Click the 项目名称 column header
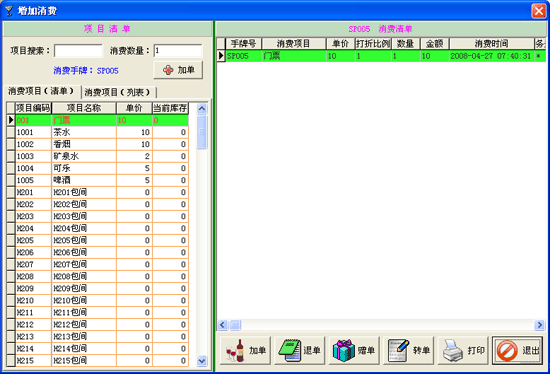The image size is (550, 374). pyautogui.click(x=84, y=108)
